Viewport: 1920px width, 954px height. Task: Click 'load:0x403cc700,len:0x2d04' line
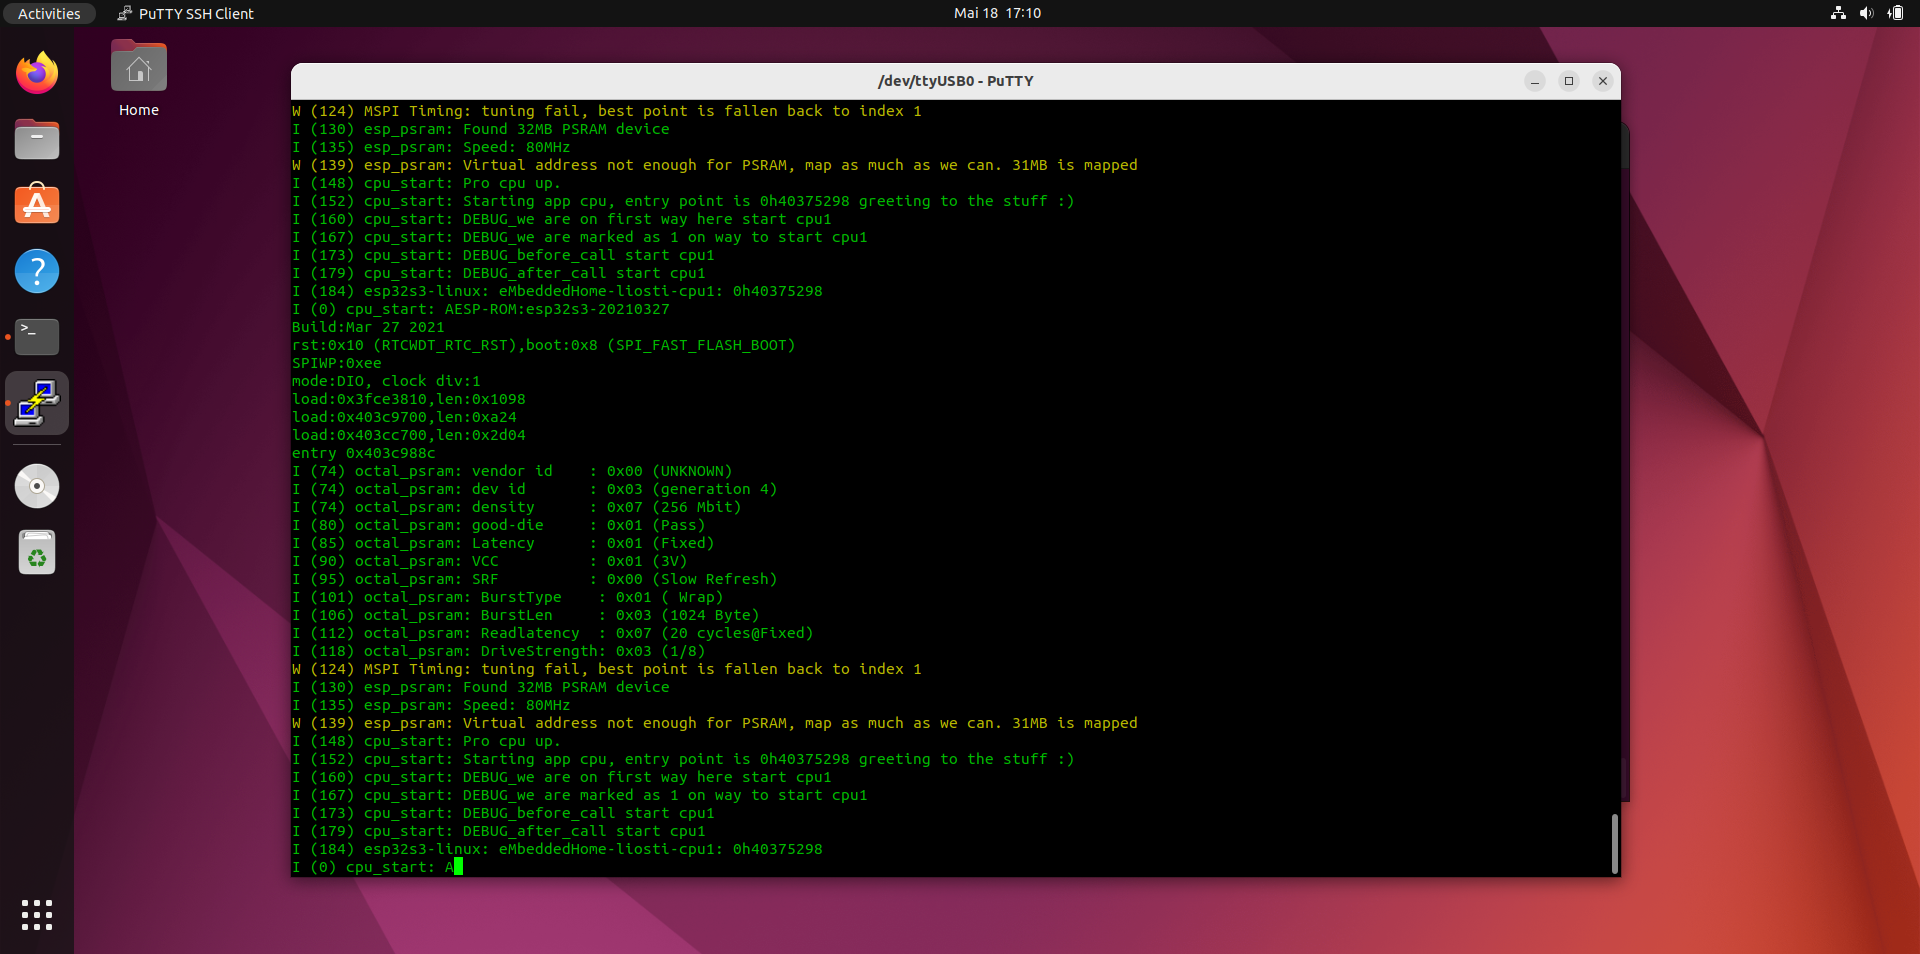tap(408, 435)
